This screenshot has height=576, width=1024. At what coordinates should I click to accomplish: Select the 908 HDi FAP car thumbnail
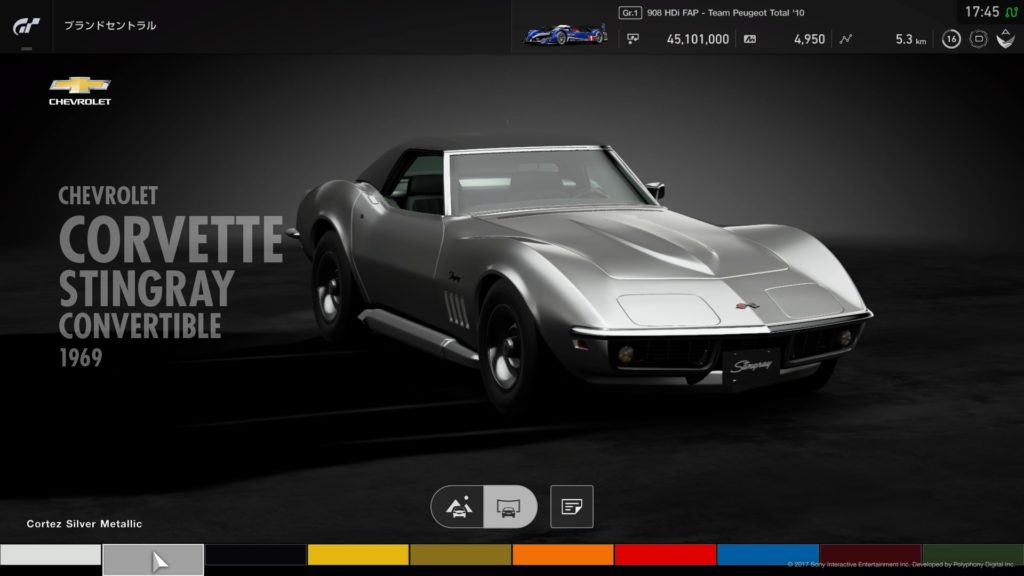pyautogui.click(x=566, y=33)
